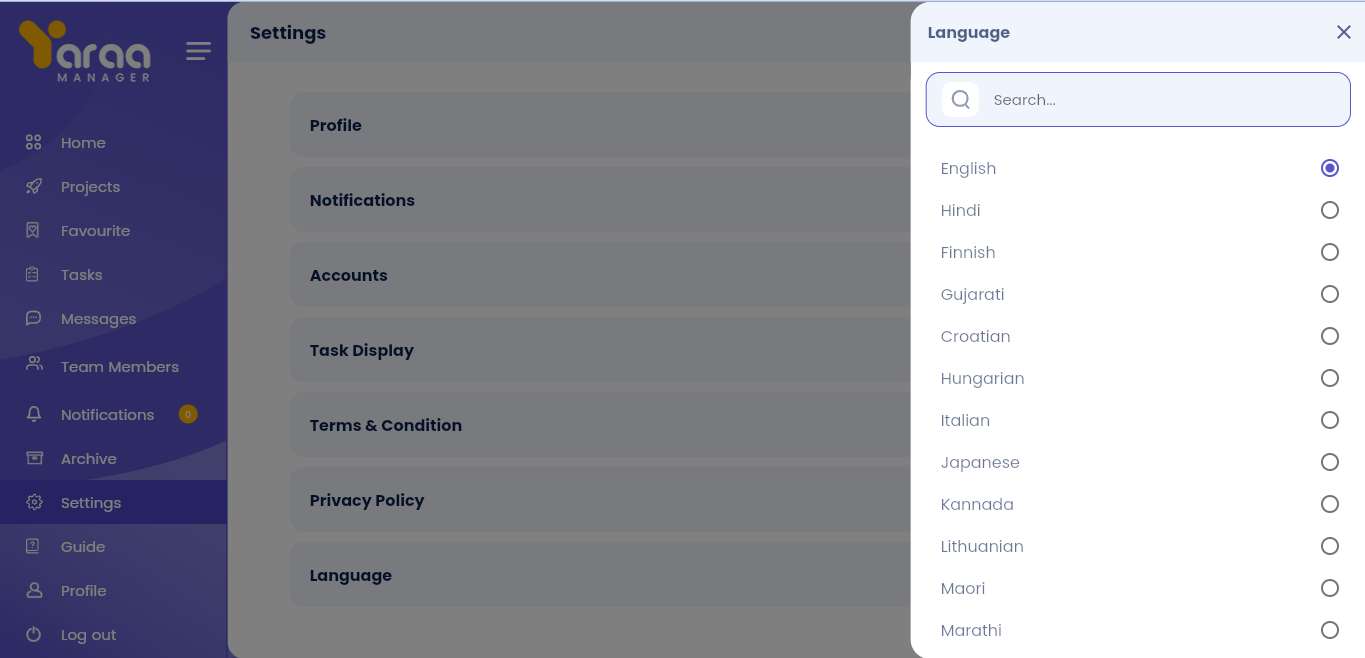Image resolution: width=1365 pixels, height=658 pixels.
Task: Select the Japanese language radio button
Action: [1329, 462]
